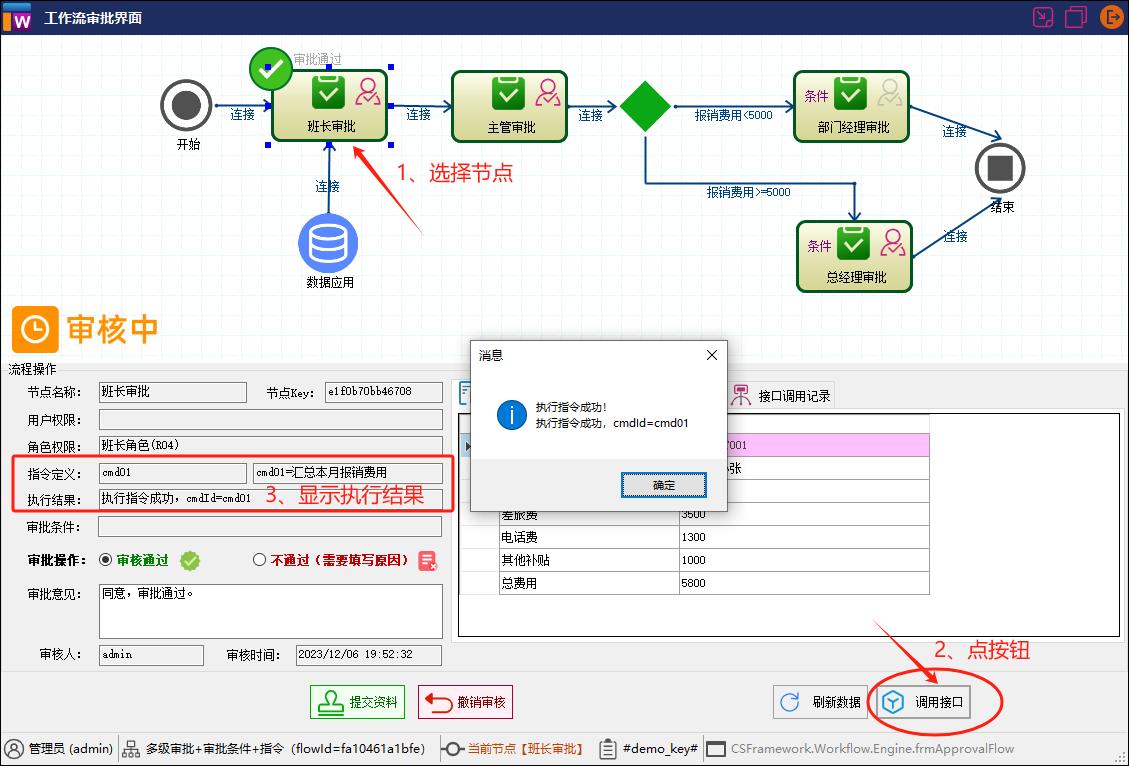This screenshot has width=1129, height=766.
Task: Click the 审批意见 comment text field
Action: click(270, 610)
